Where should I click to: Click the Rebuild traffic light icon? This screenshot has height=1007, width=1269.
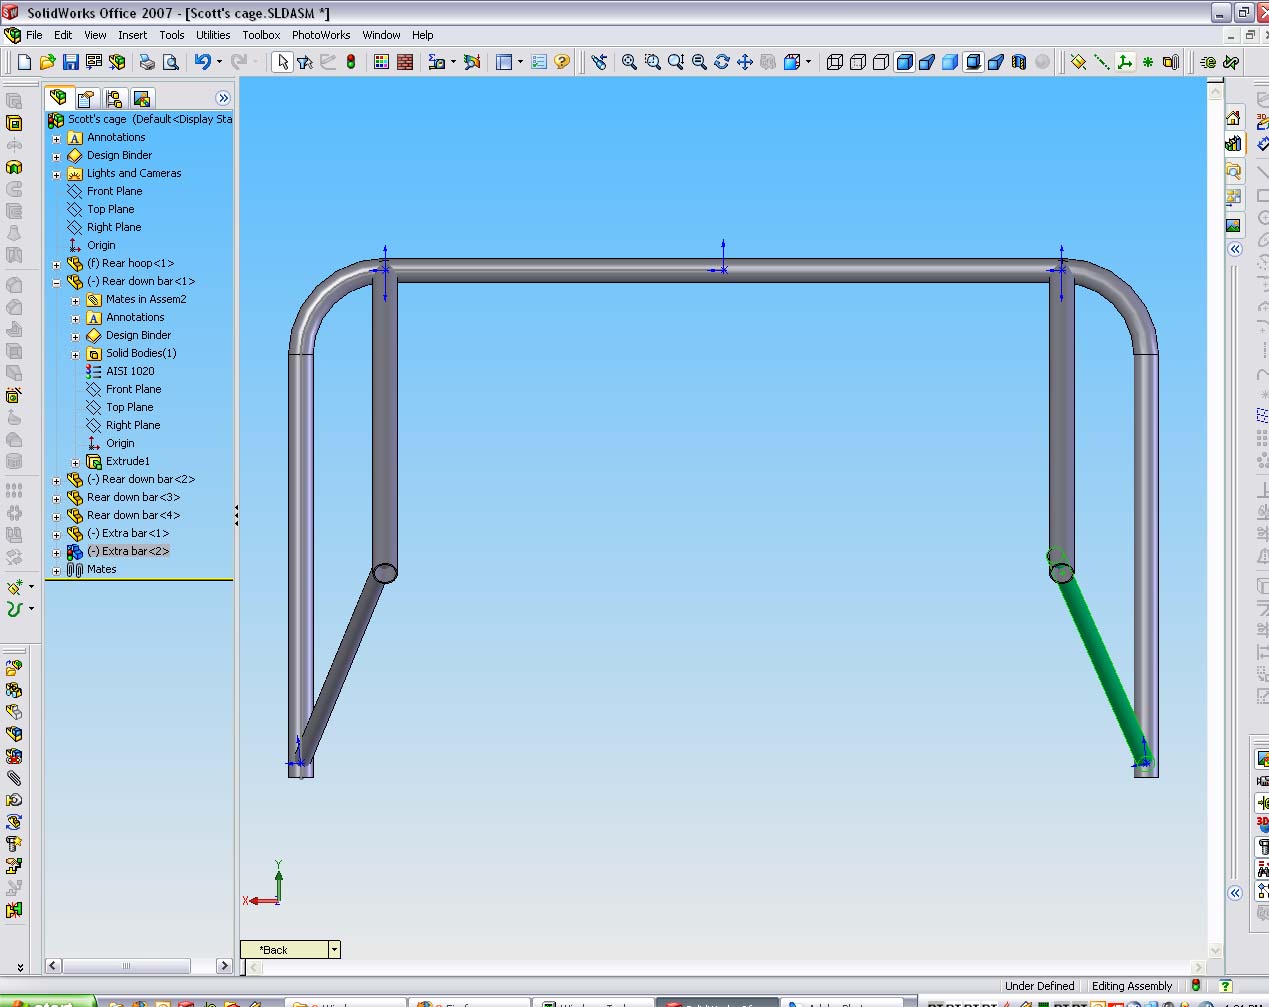[351, 62]
